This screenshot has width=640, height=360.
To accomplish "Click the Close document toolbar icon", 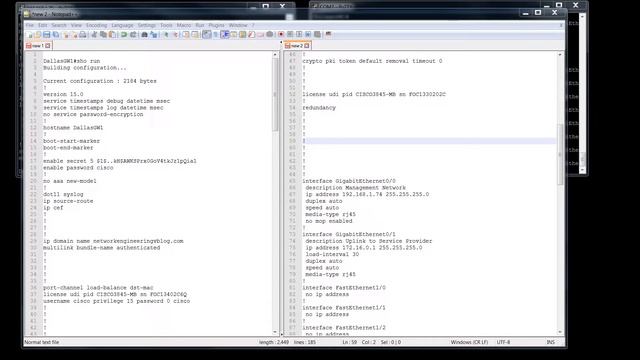I will (66, 35).
